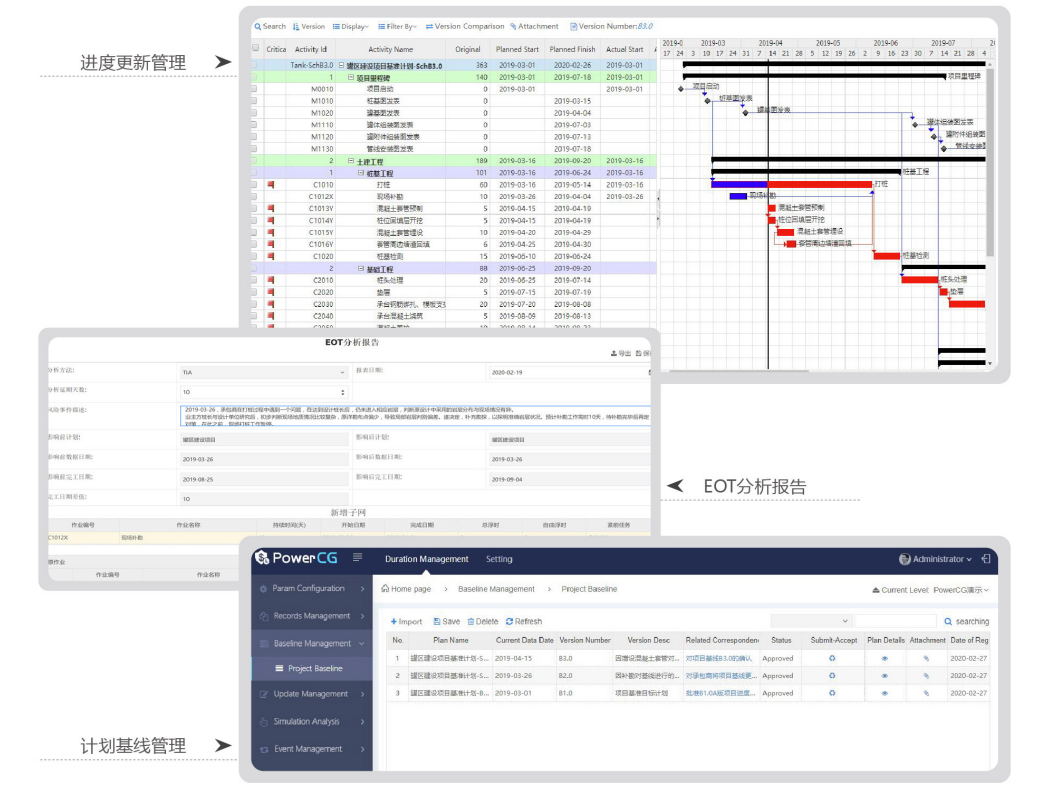Check the row checkbox for activity C2010
Screen dimensions: 1046x796
254,280
